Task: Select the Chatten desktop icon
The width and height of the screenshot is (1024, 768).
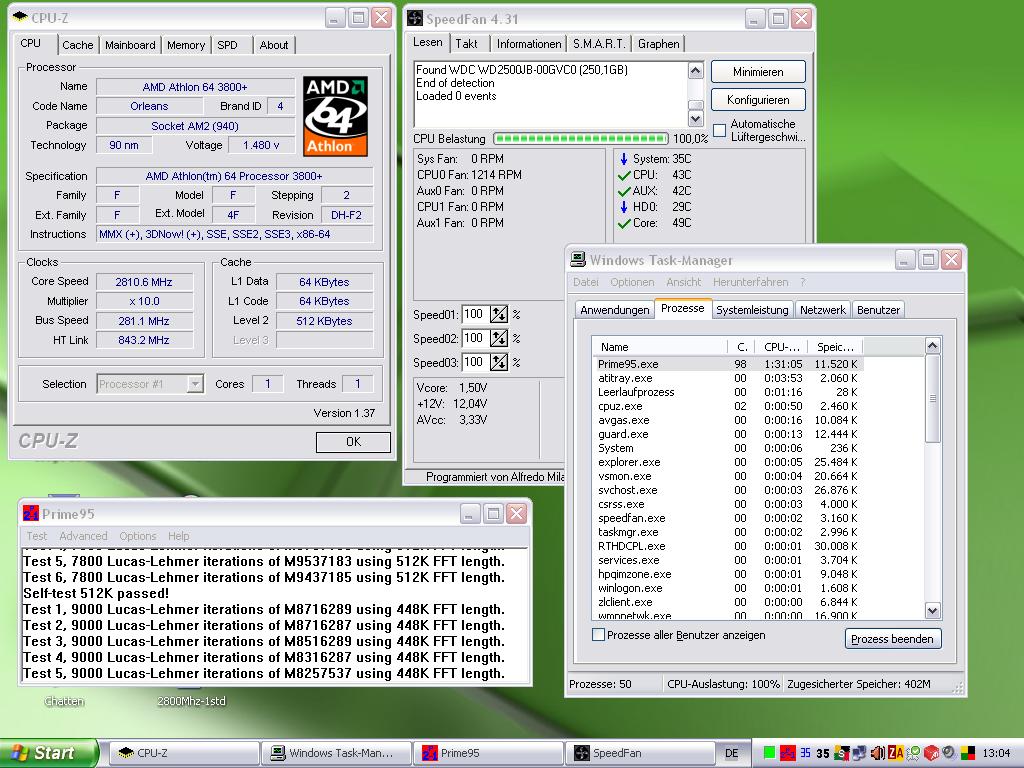Action: pyautogui.click(x=64, y=701)
